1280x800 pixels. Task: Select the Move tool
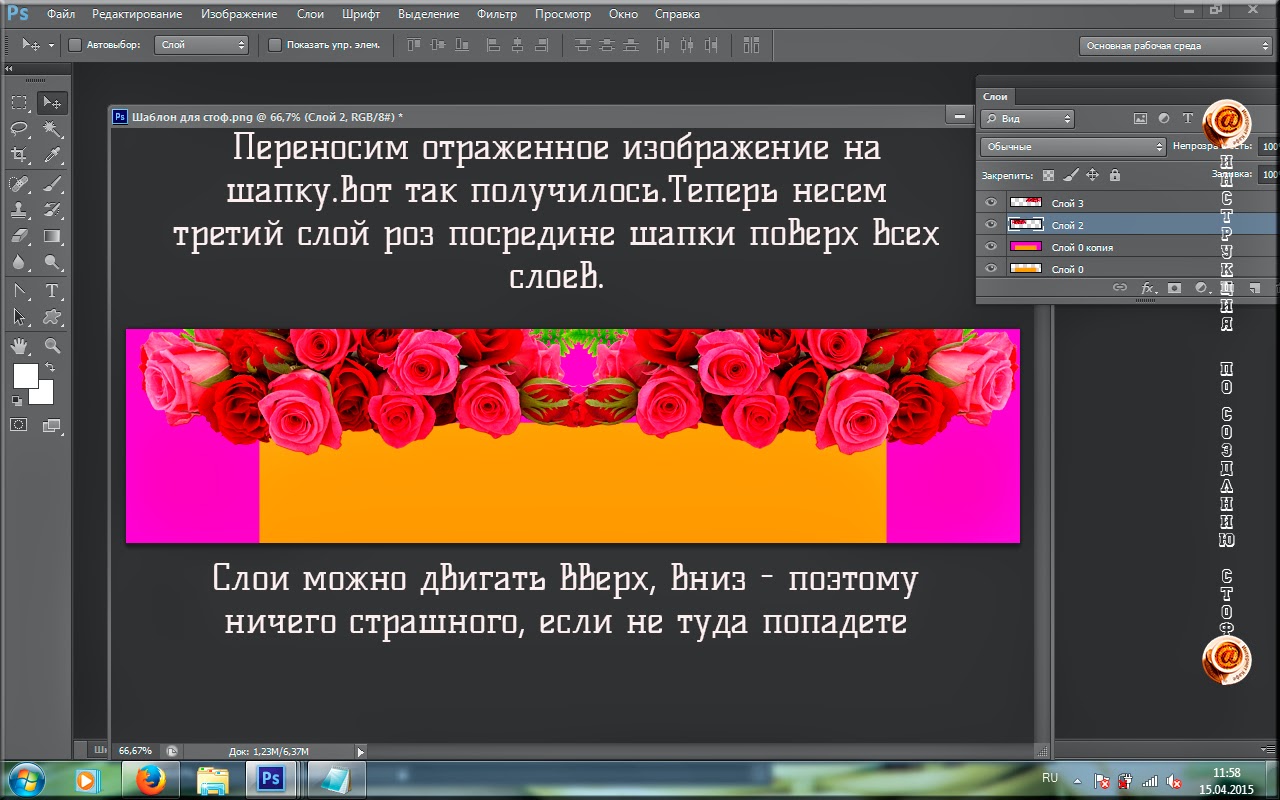coord(52,103)
